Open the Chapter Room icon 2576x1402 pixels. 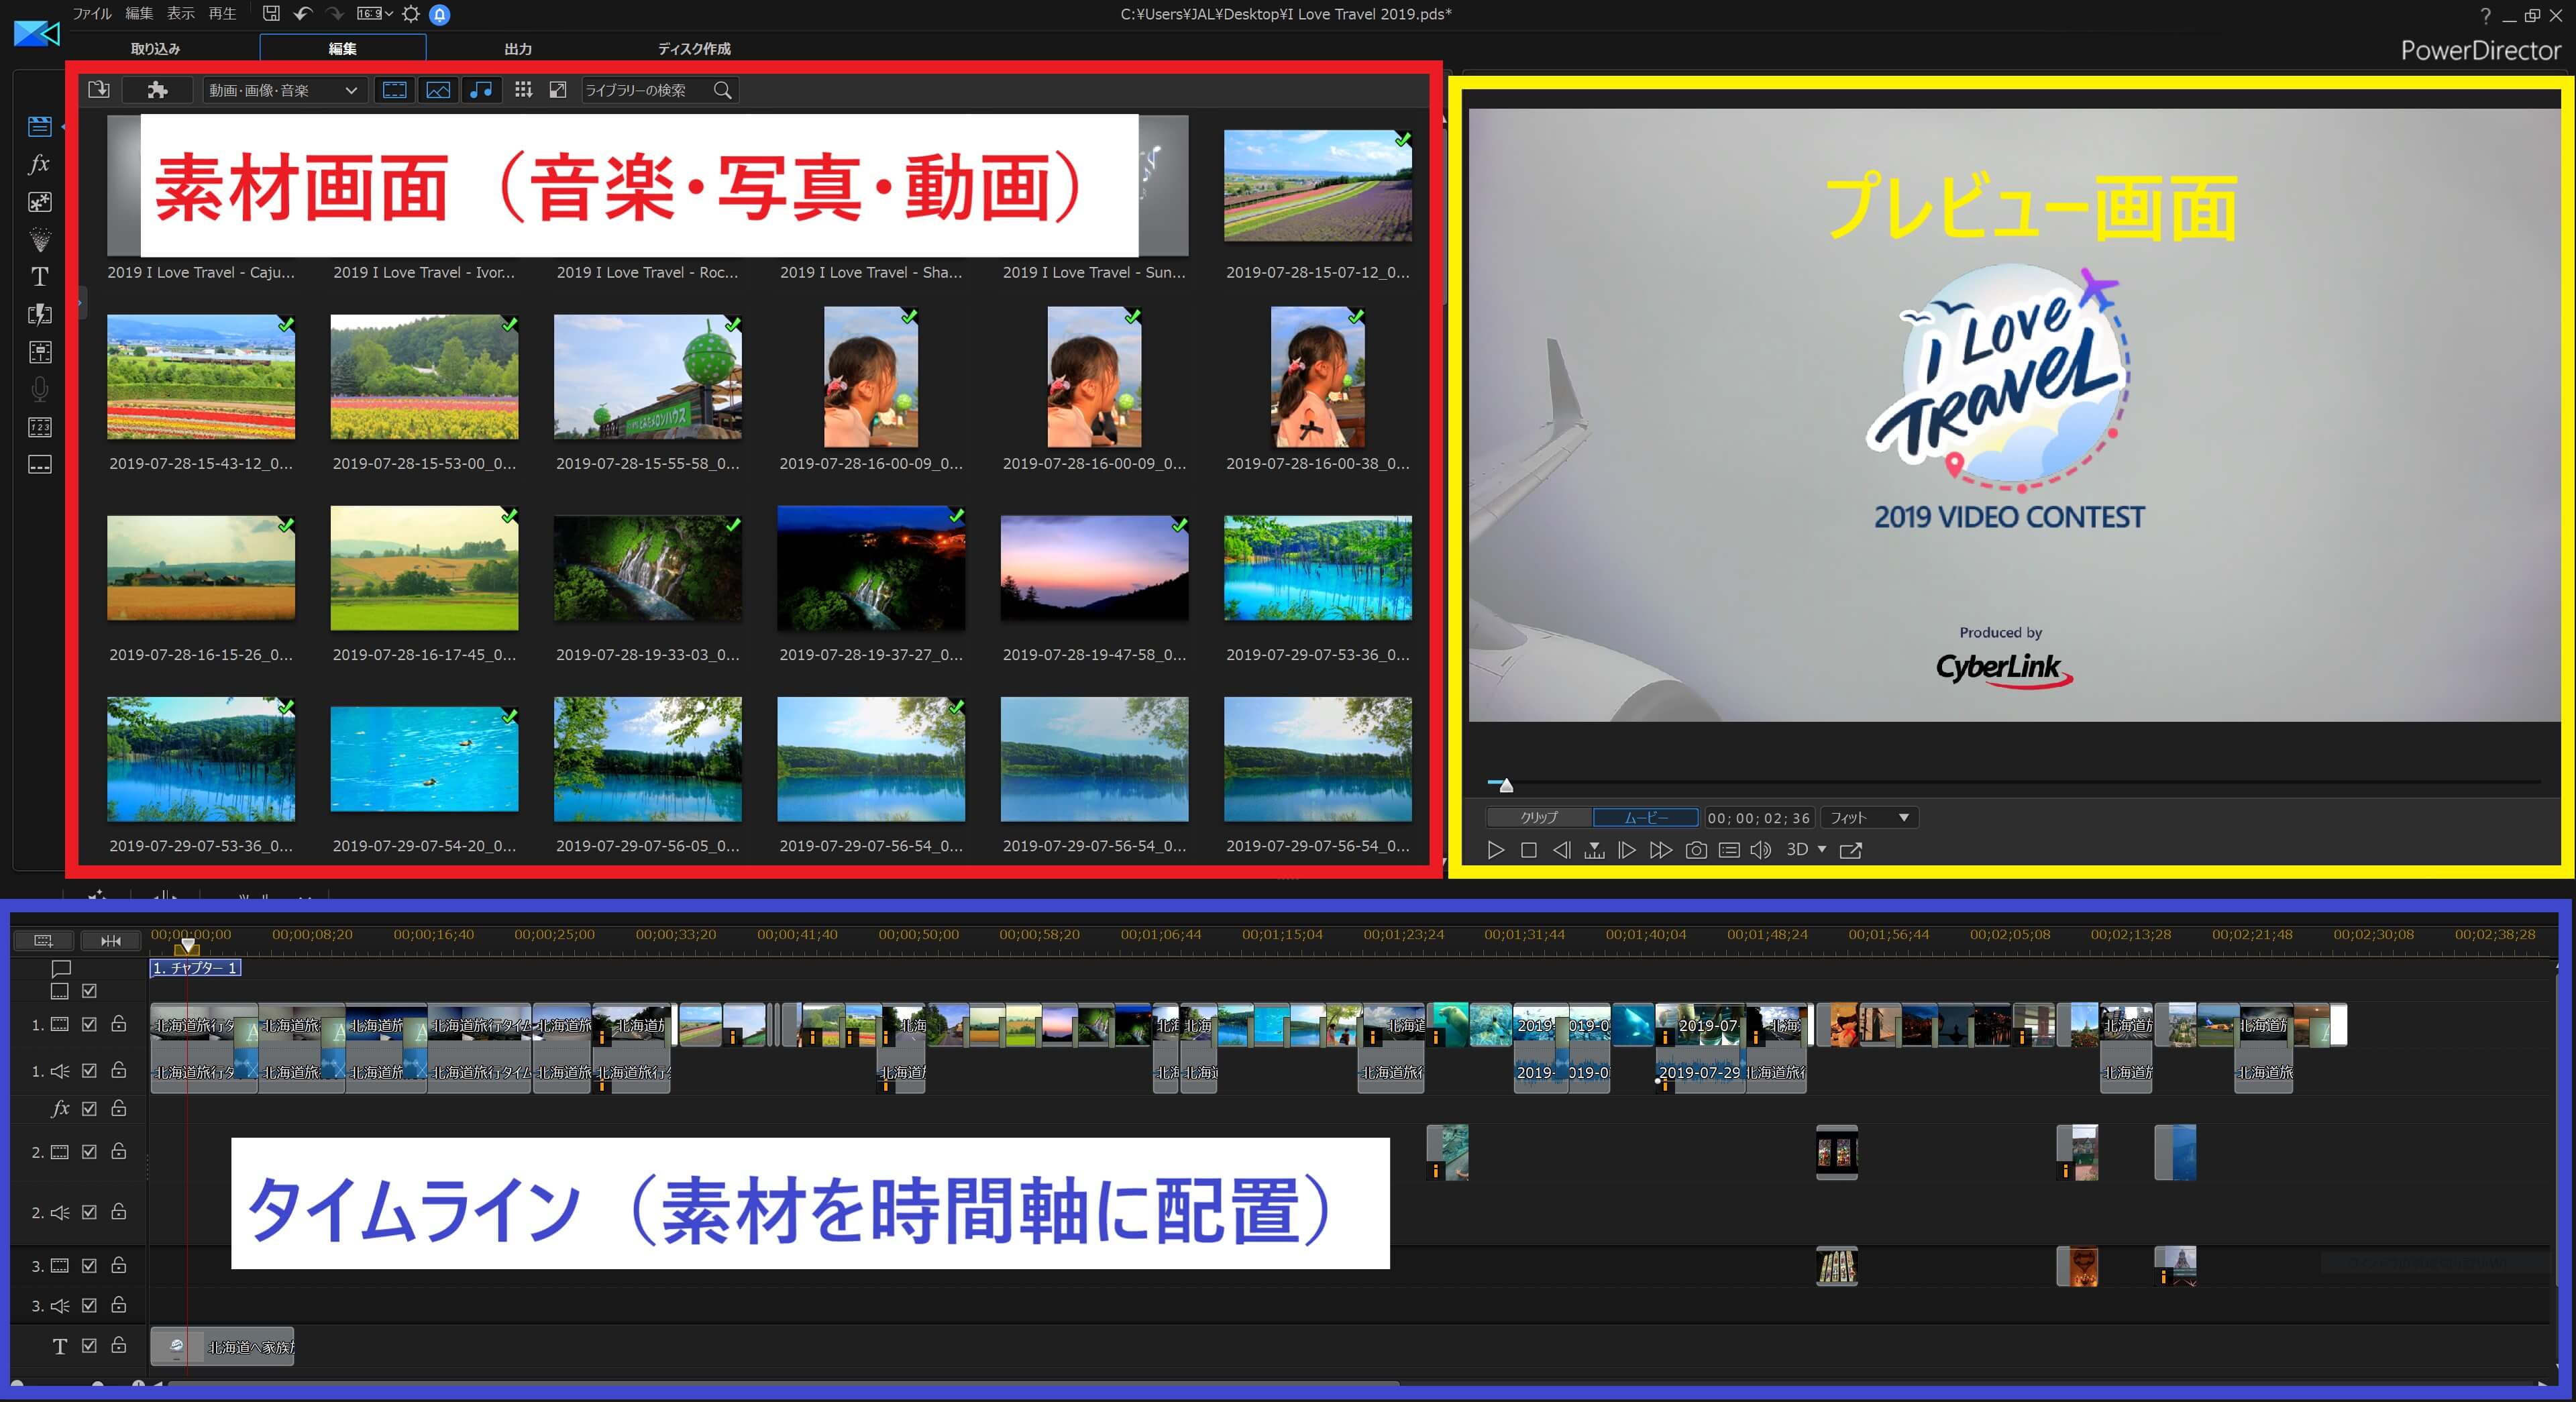(x=40, y=427)
